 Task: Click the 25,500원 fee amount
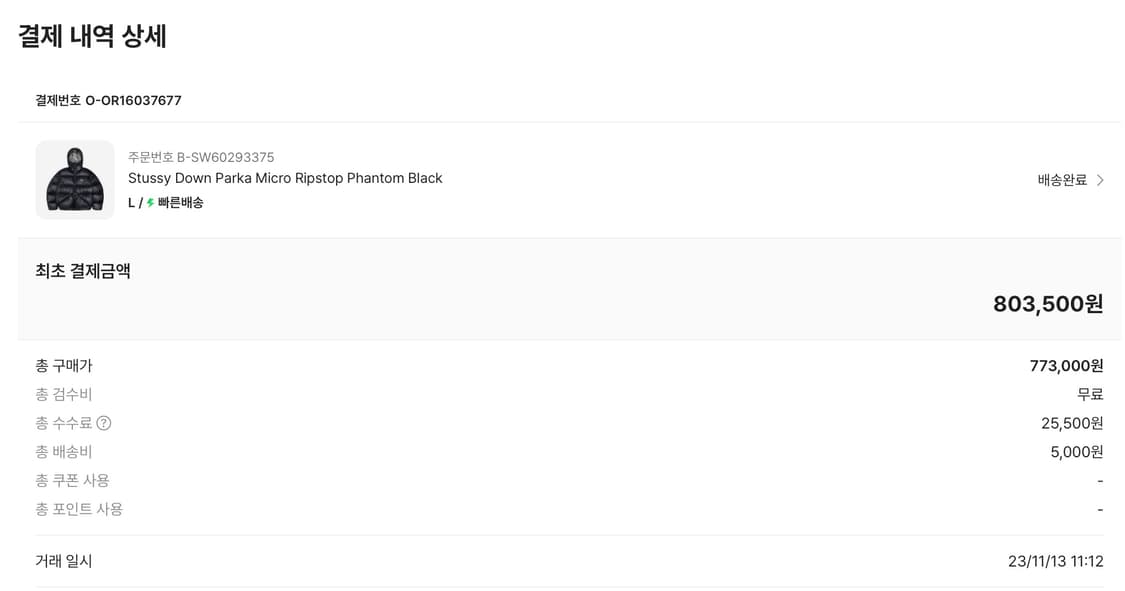coord(1072,423)
